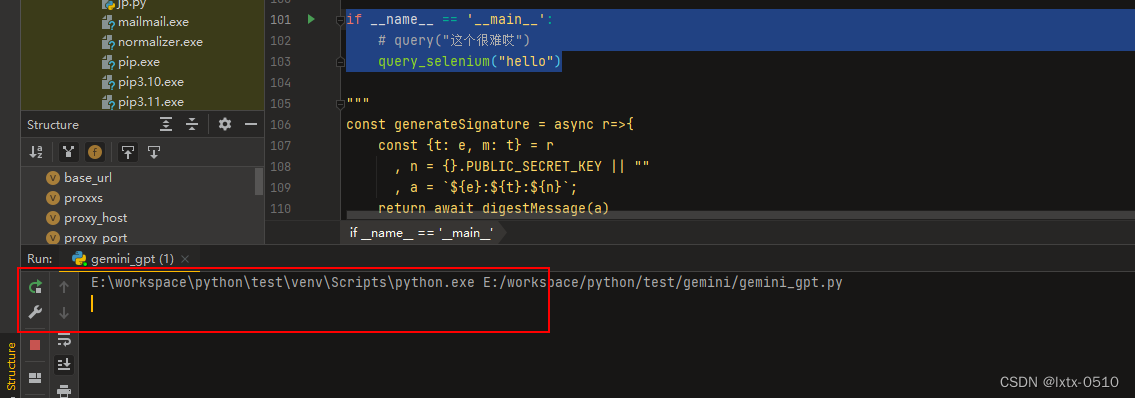Open the Structure side tool window tab
The height and width of the screenshot is (398, 1135).
pos(11,366)
